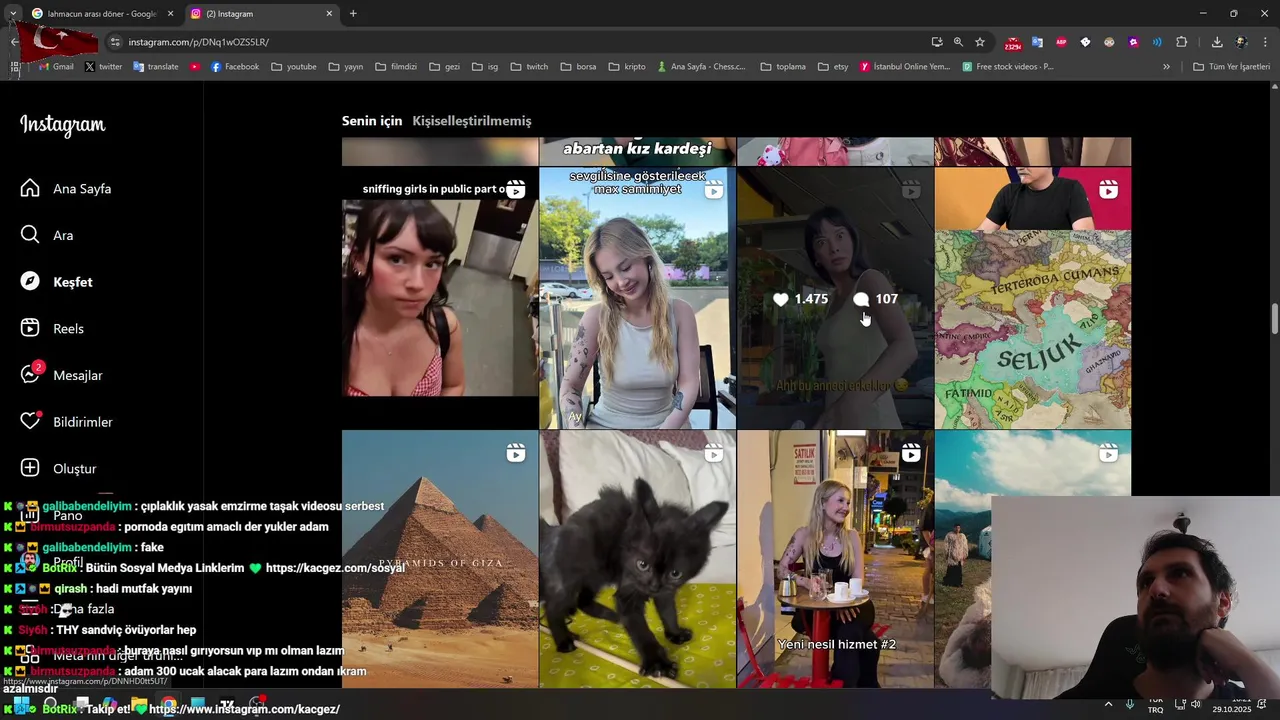Switch to Kişiselleştirilmemiş tab

click(472, 121)
